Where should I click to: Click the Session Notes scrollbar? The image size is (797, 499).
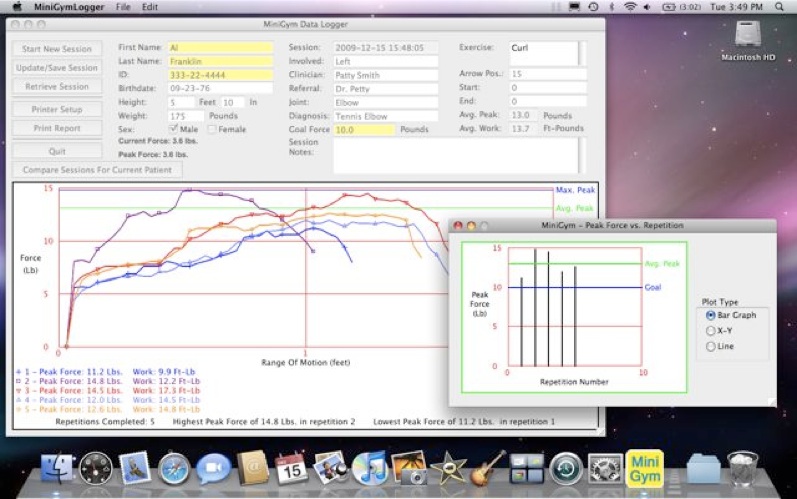(583, 155)
